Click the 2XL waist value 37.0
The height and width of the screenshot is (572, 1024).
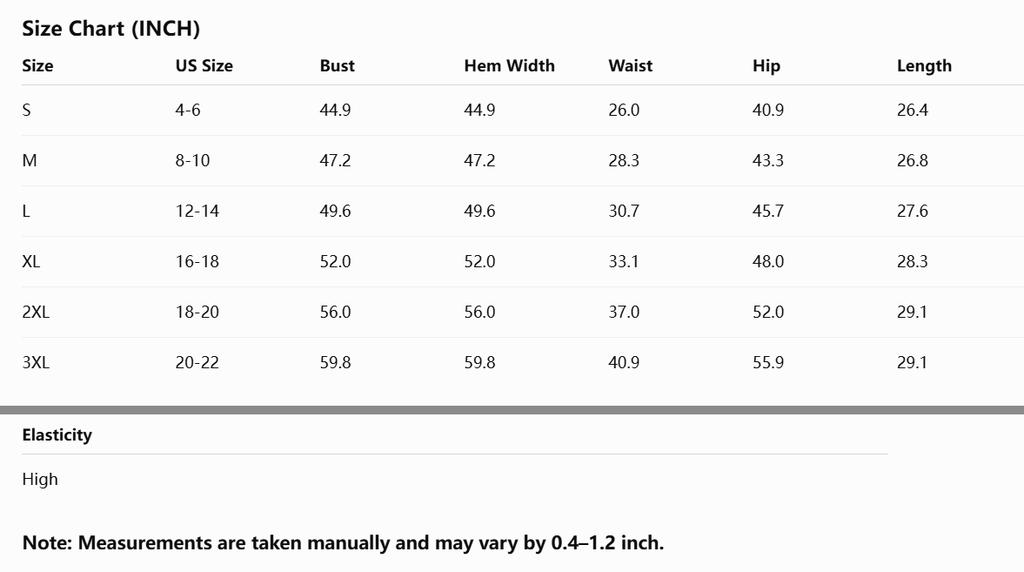624,312
